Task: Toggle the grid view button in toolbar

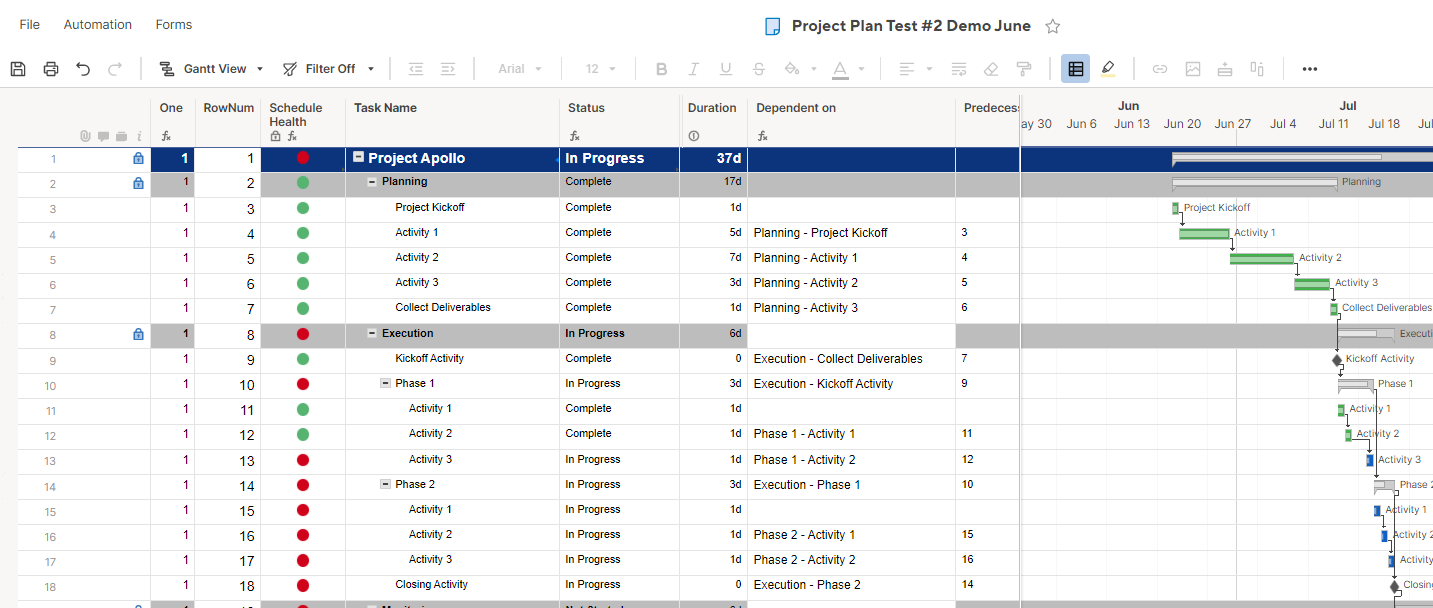Action: (x=1075, y=69)
